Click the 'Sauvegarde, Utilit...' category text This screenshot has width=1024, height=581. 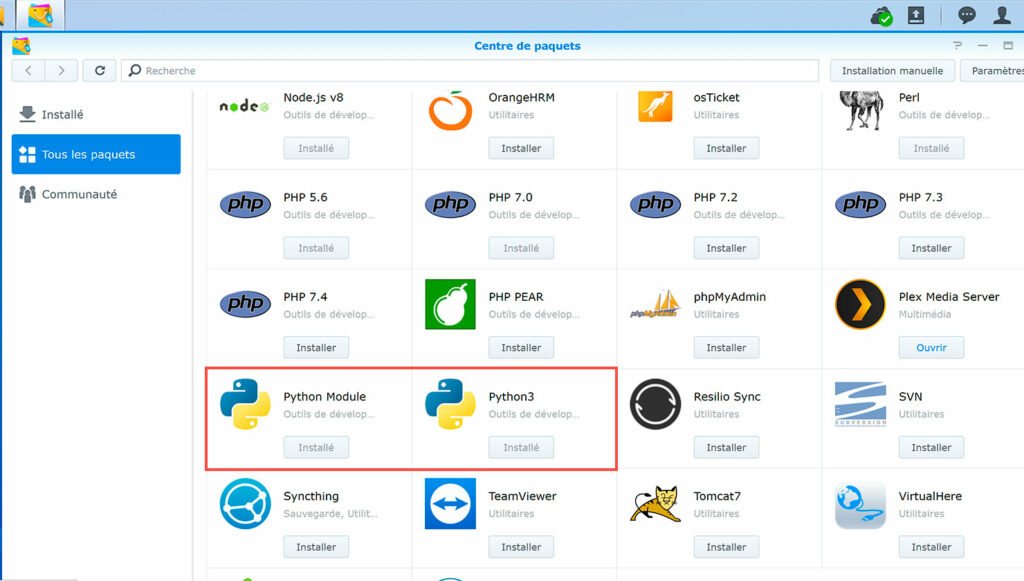tap(330, 514)
